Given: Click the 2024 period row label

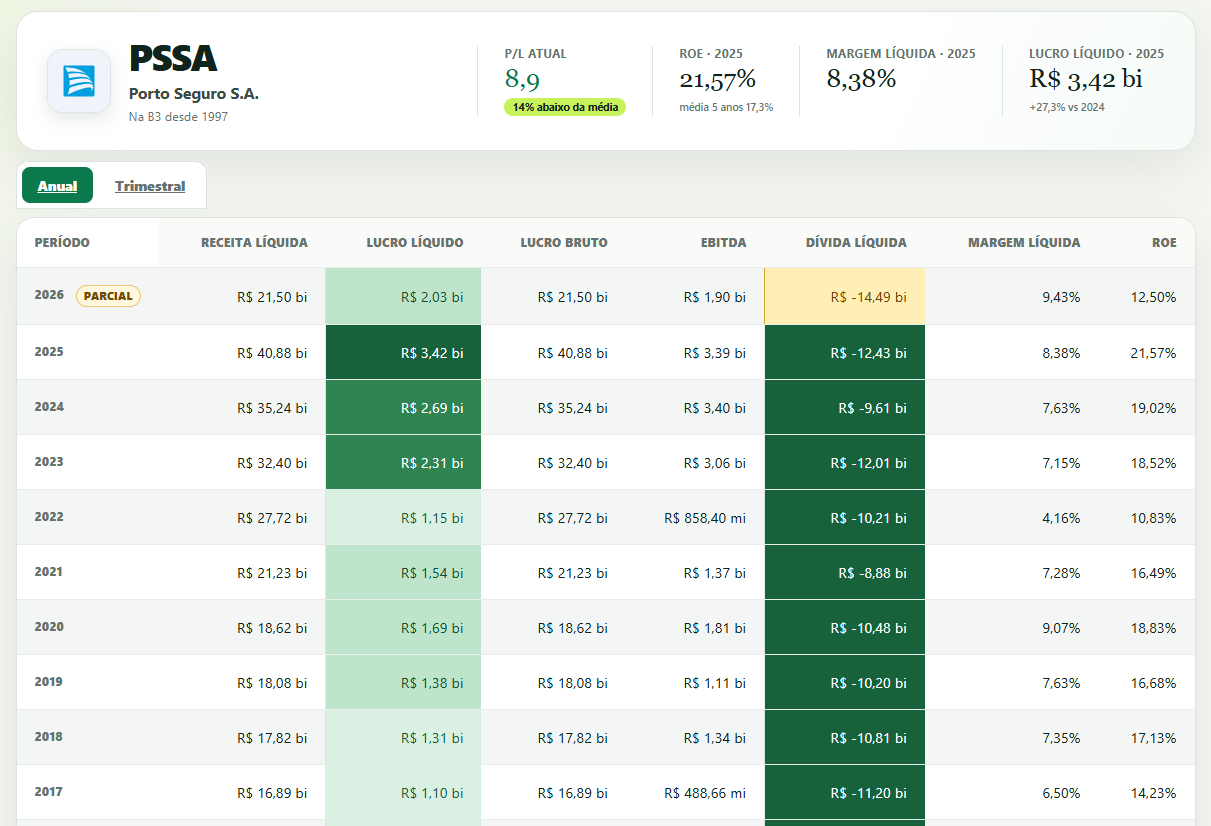Looking at the screenshot, I should [x=49, y=407].
